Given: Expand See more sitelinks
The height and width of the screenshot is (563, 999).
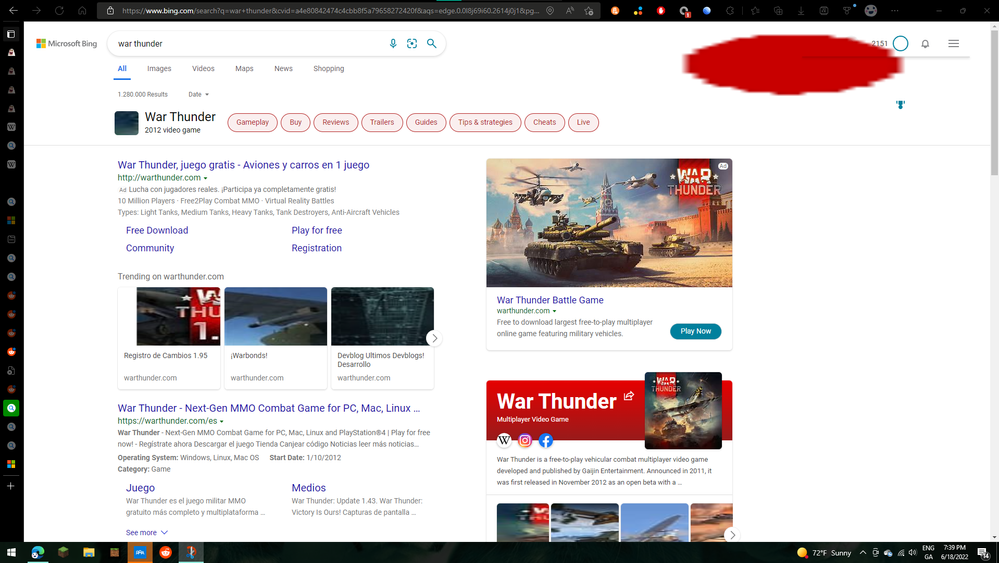Looking at the screenshot, I should coord(147,532).
